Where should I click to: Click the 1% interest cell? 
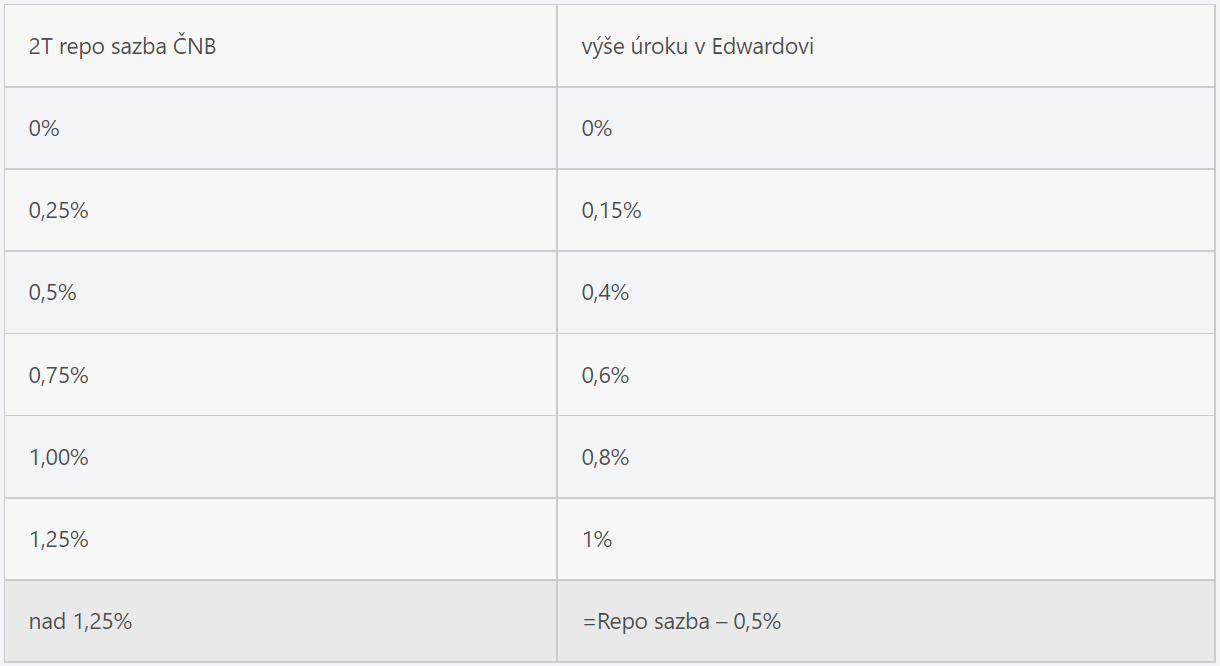tap(886, 539)
